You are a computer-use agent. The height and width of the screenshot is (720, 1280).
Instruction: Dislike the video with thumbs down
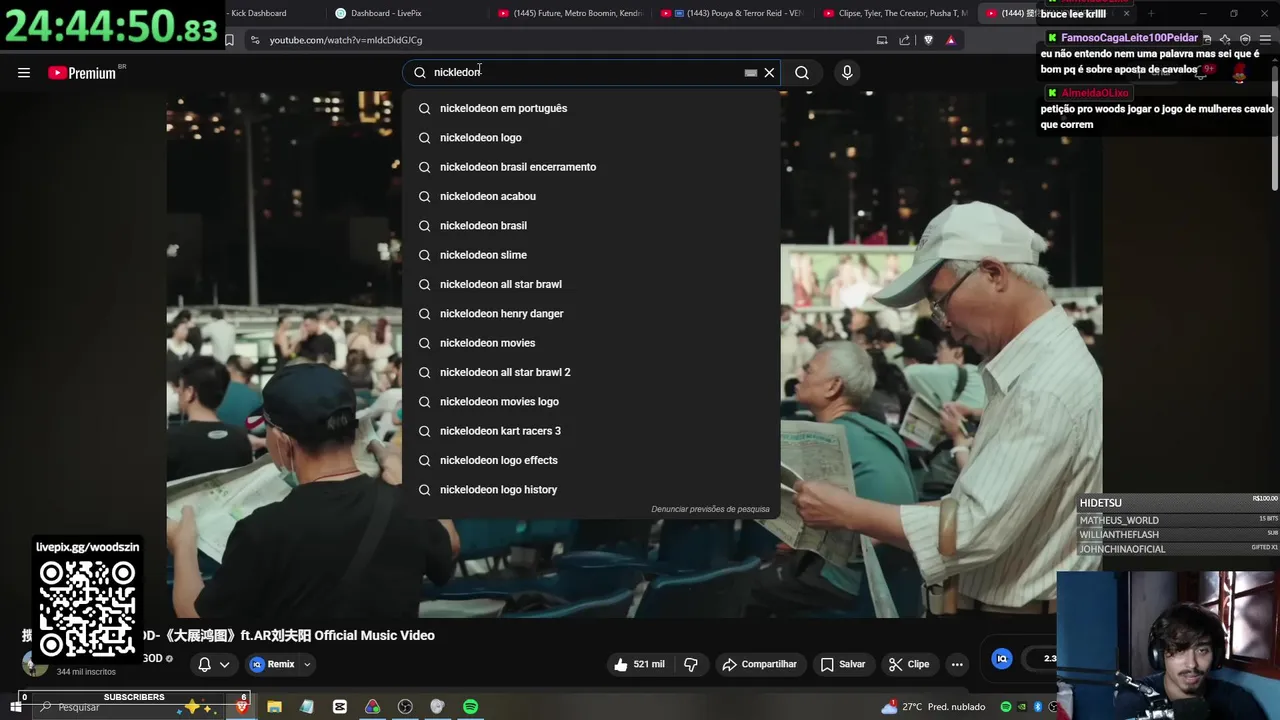pyautogui.click(x=691, y=664)
